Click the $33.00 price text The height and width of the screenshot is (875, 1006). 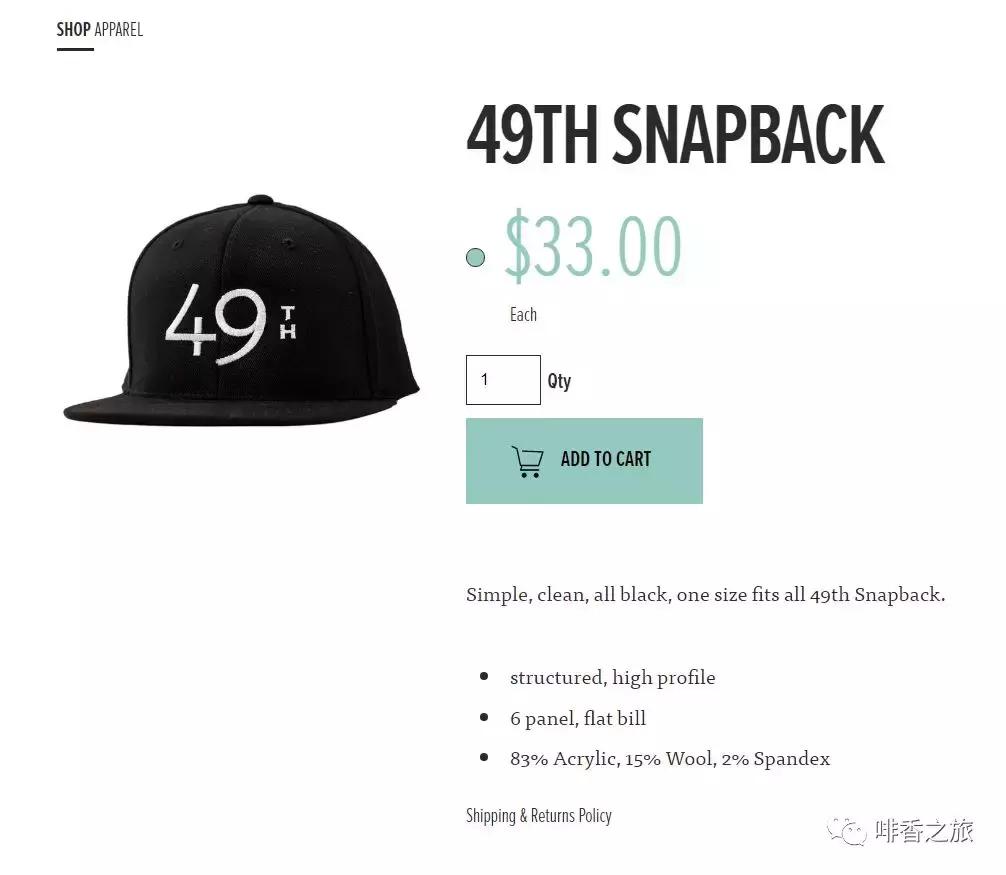click(x=593, y=246)
